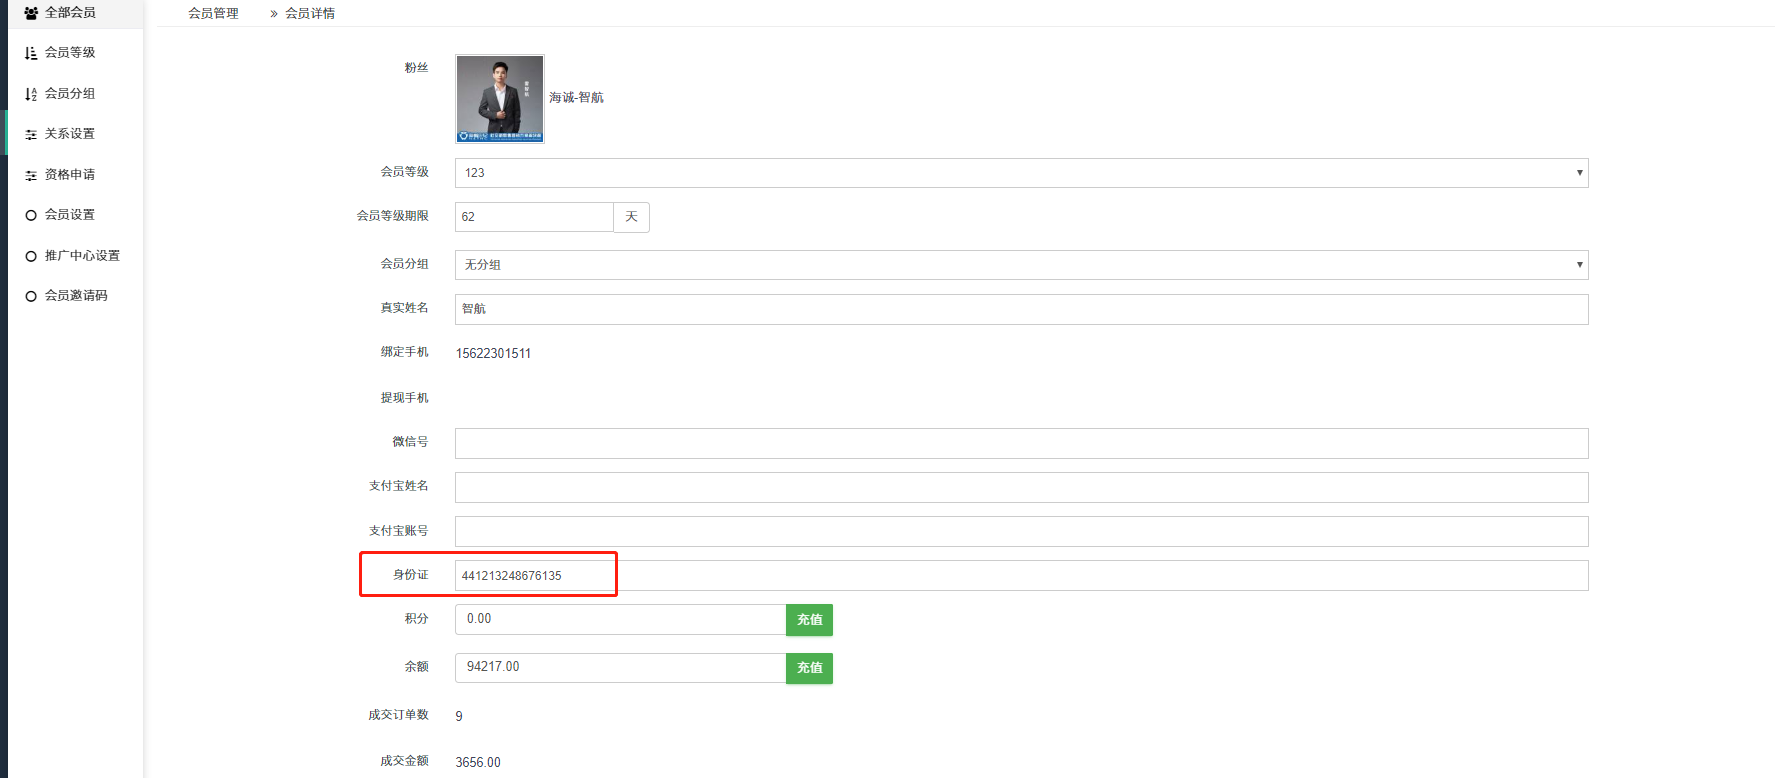This screenshot has width=1775, height=778.
Task: Click the 关系设置 sliders icon
Action: pyautogui.click(x=31, y=134)
